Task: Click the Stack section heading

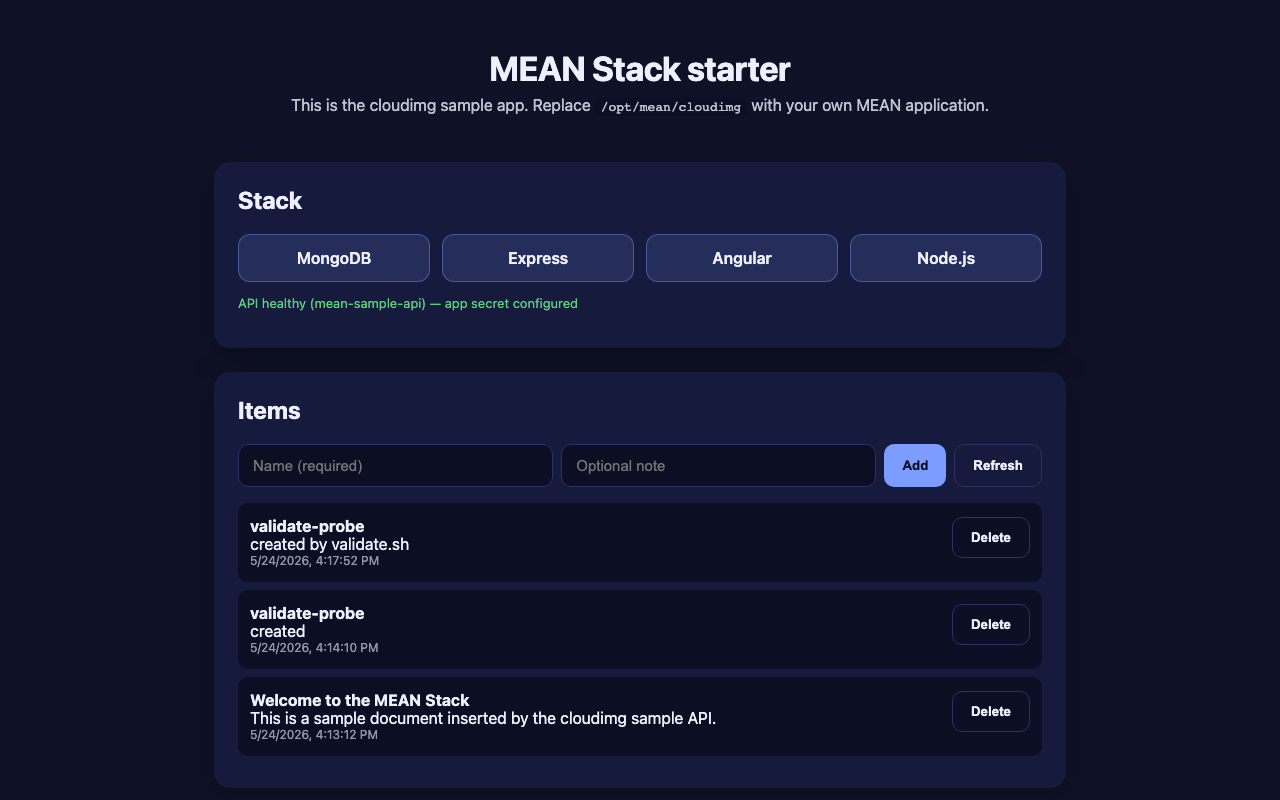Action: [270, 201]
